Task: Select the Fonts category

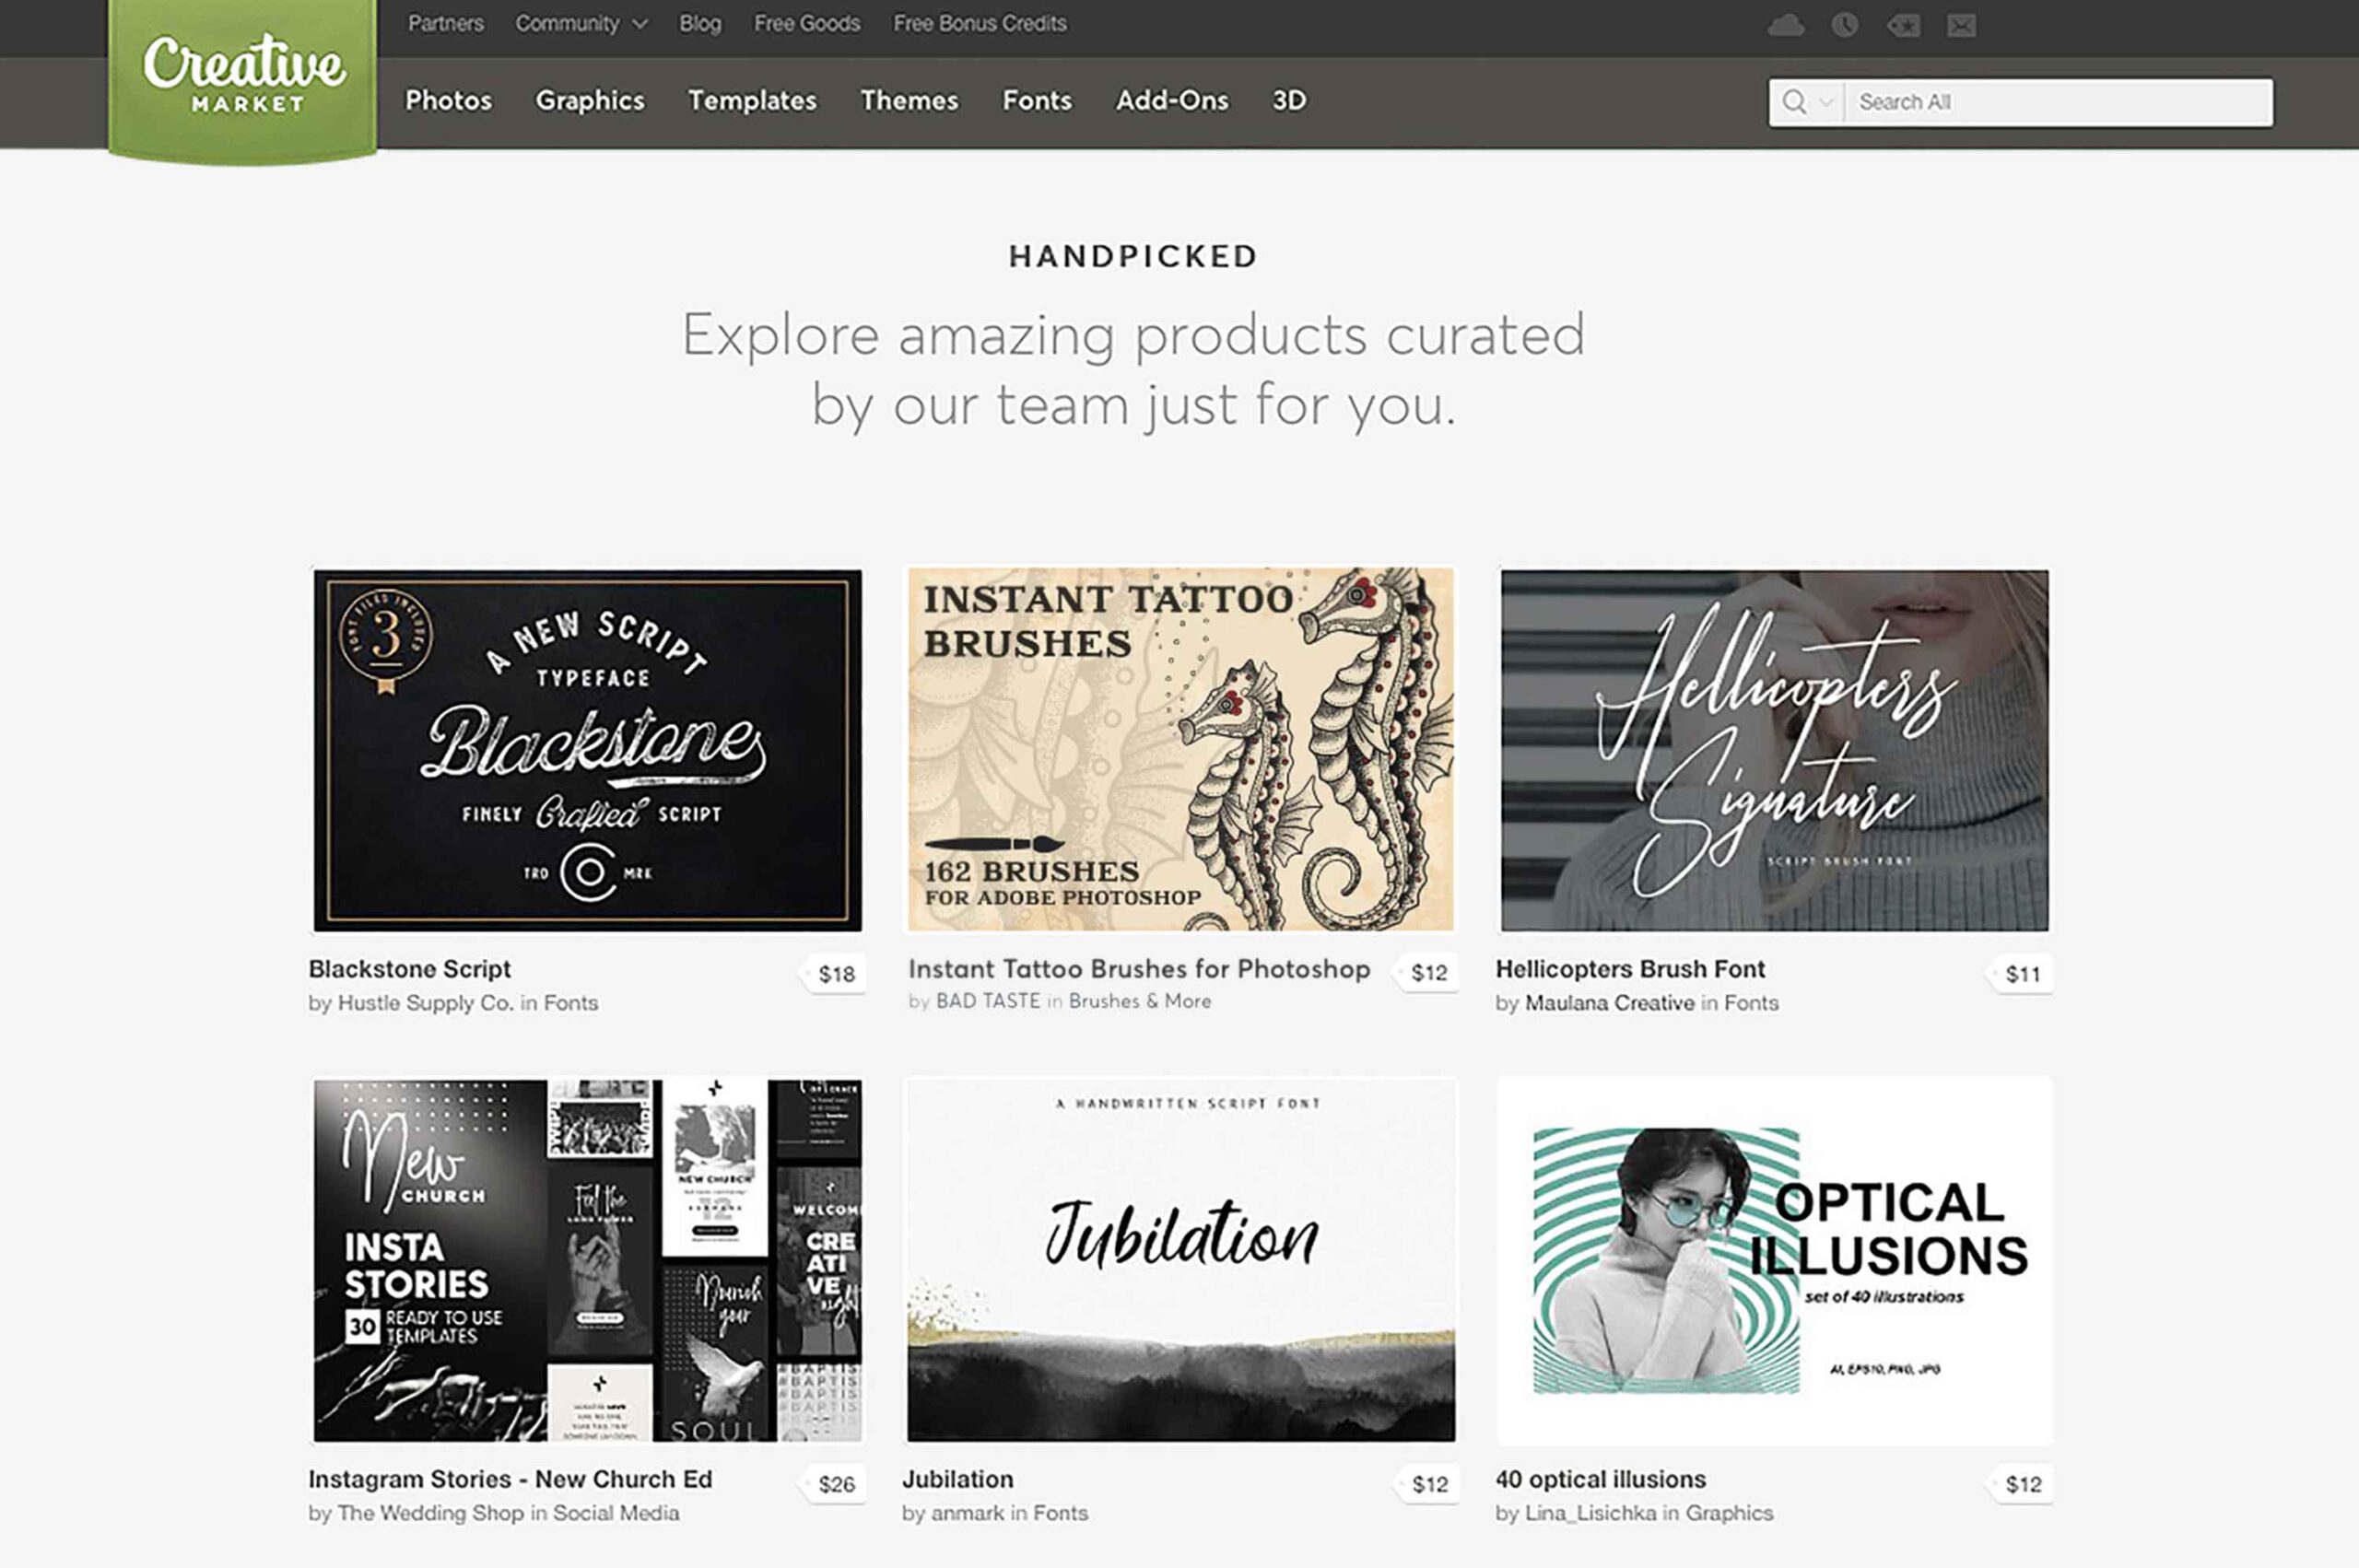Action: pos(1037,100)
